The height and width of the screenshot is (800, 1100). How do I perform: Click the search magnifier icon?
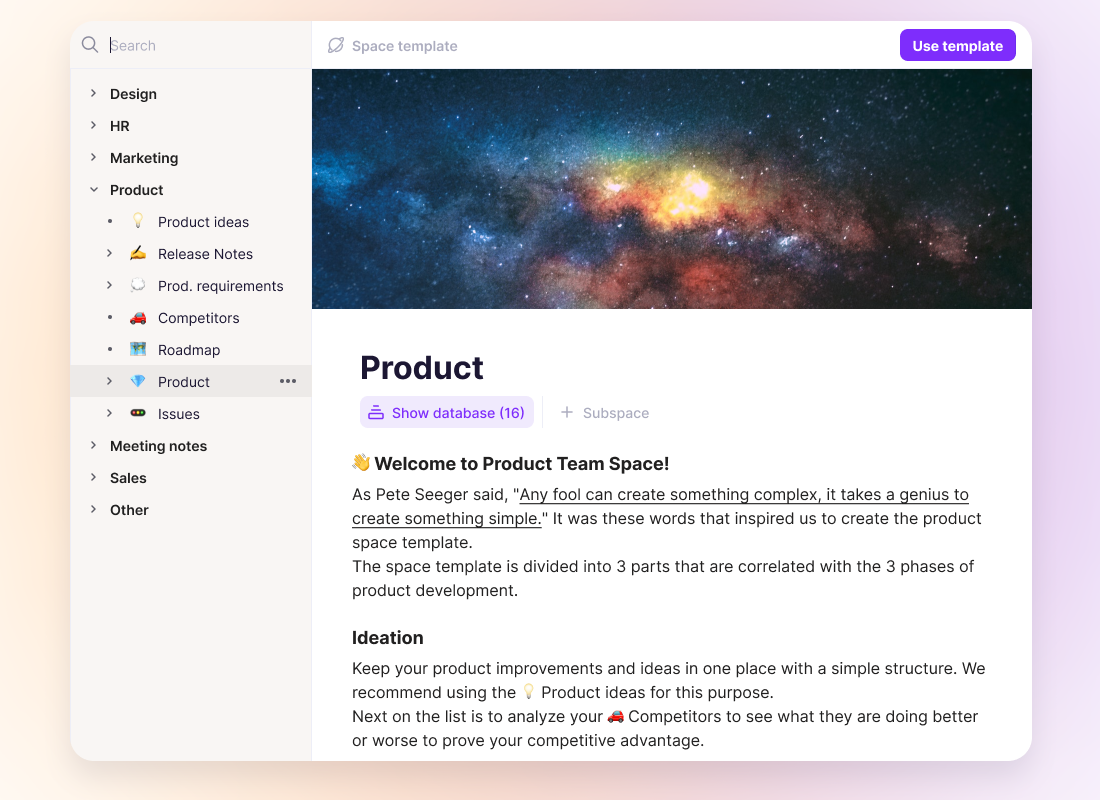[90, 45]
